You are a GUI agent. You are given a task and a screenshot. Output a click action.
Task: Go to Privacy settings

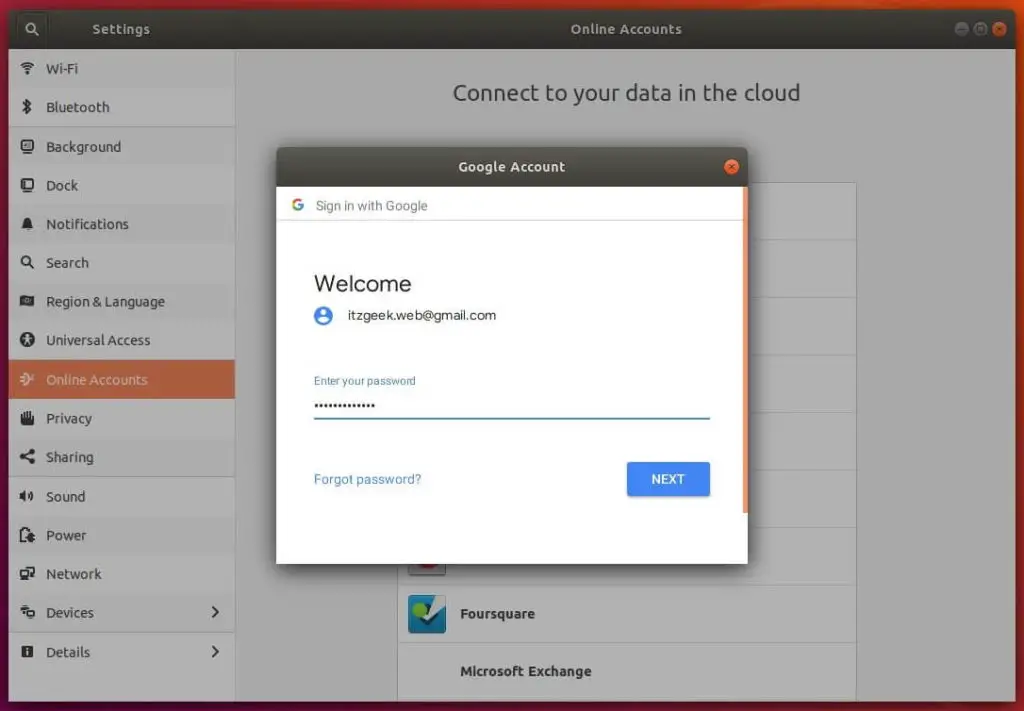coord(122,419)
